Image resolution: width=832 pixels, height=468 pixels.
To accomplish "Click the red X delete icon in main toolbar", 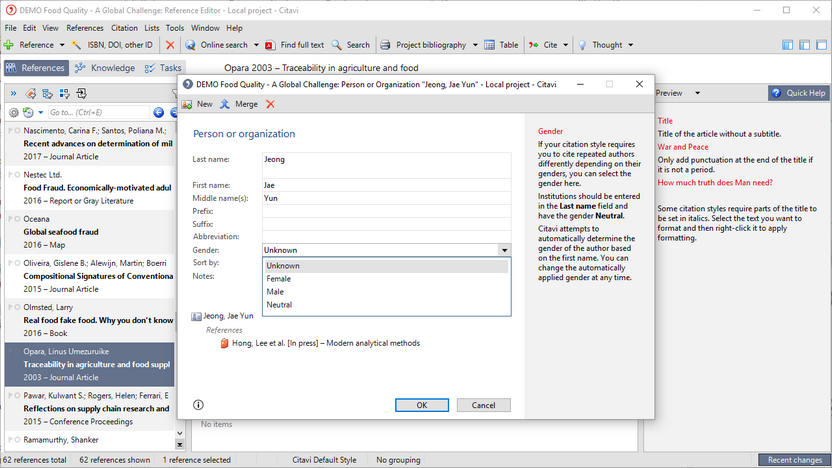I will tap(170, 45).
